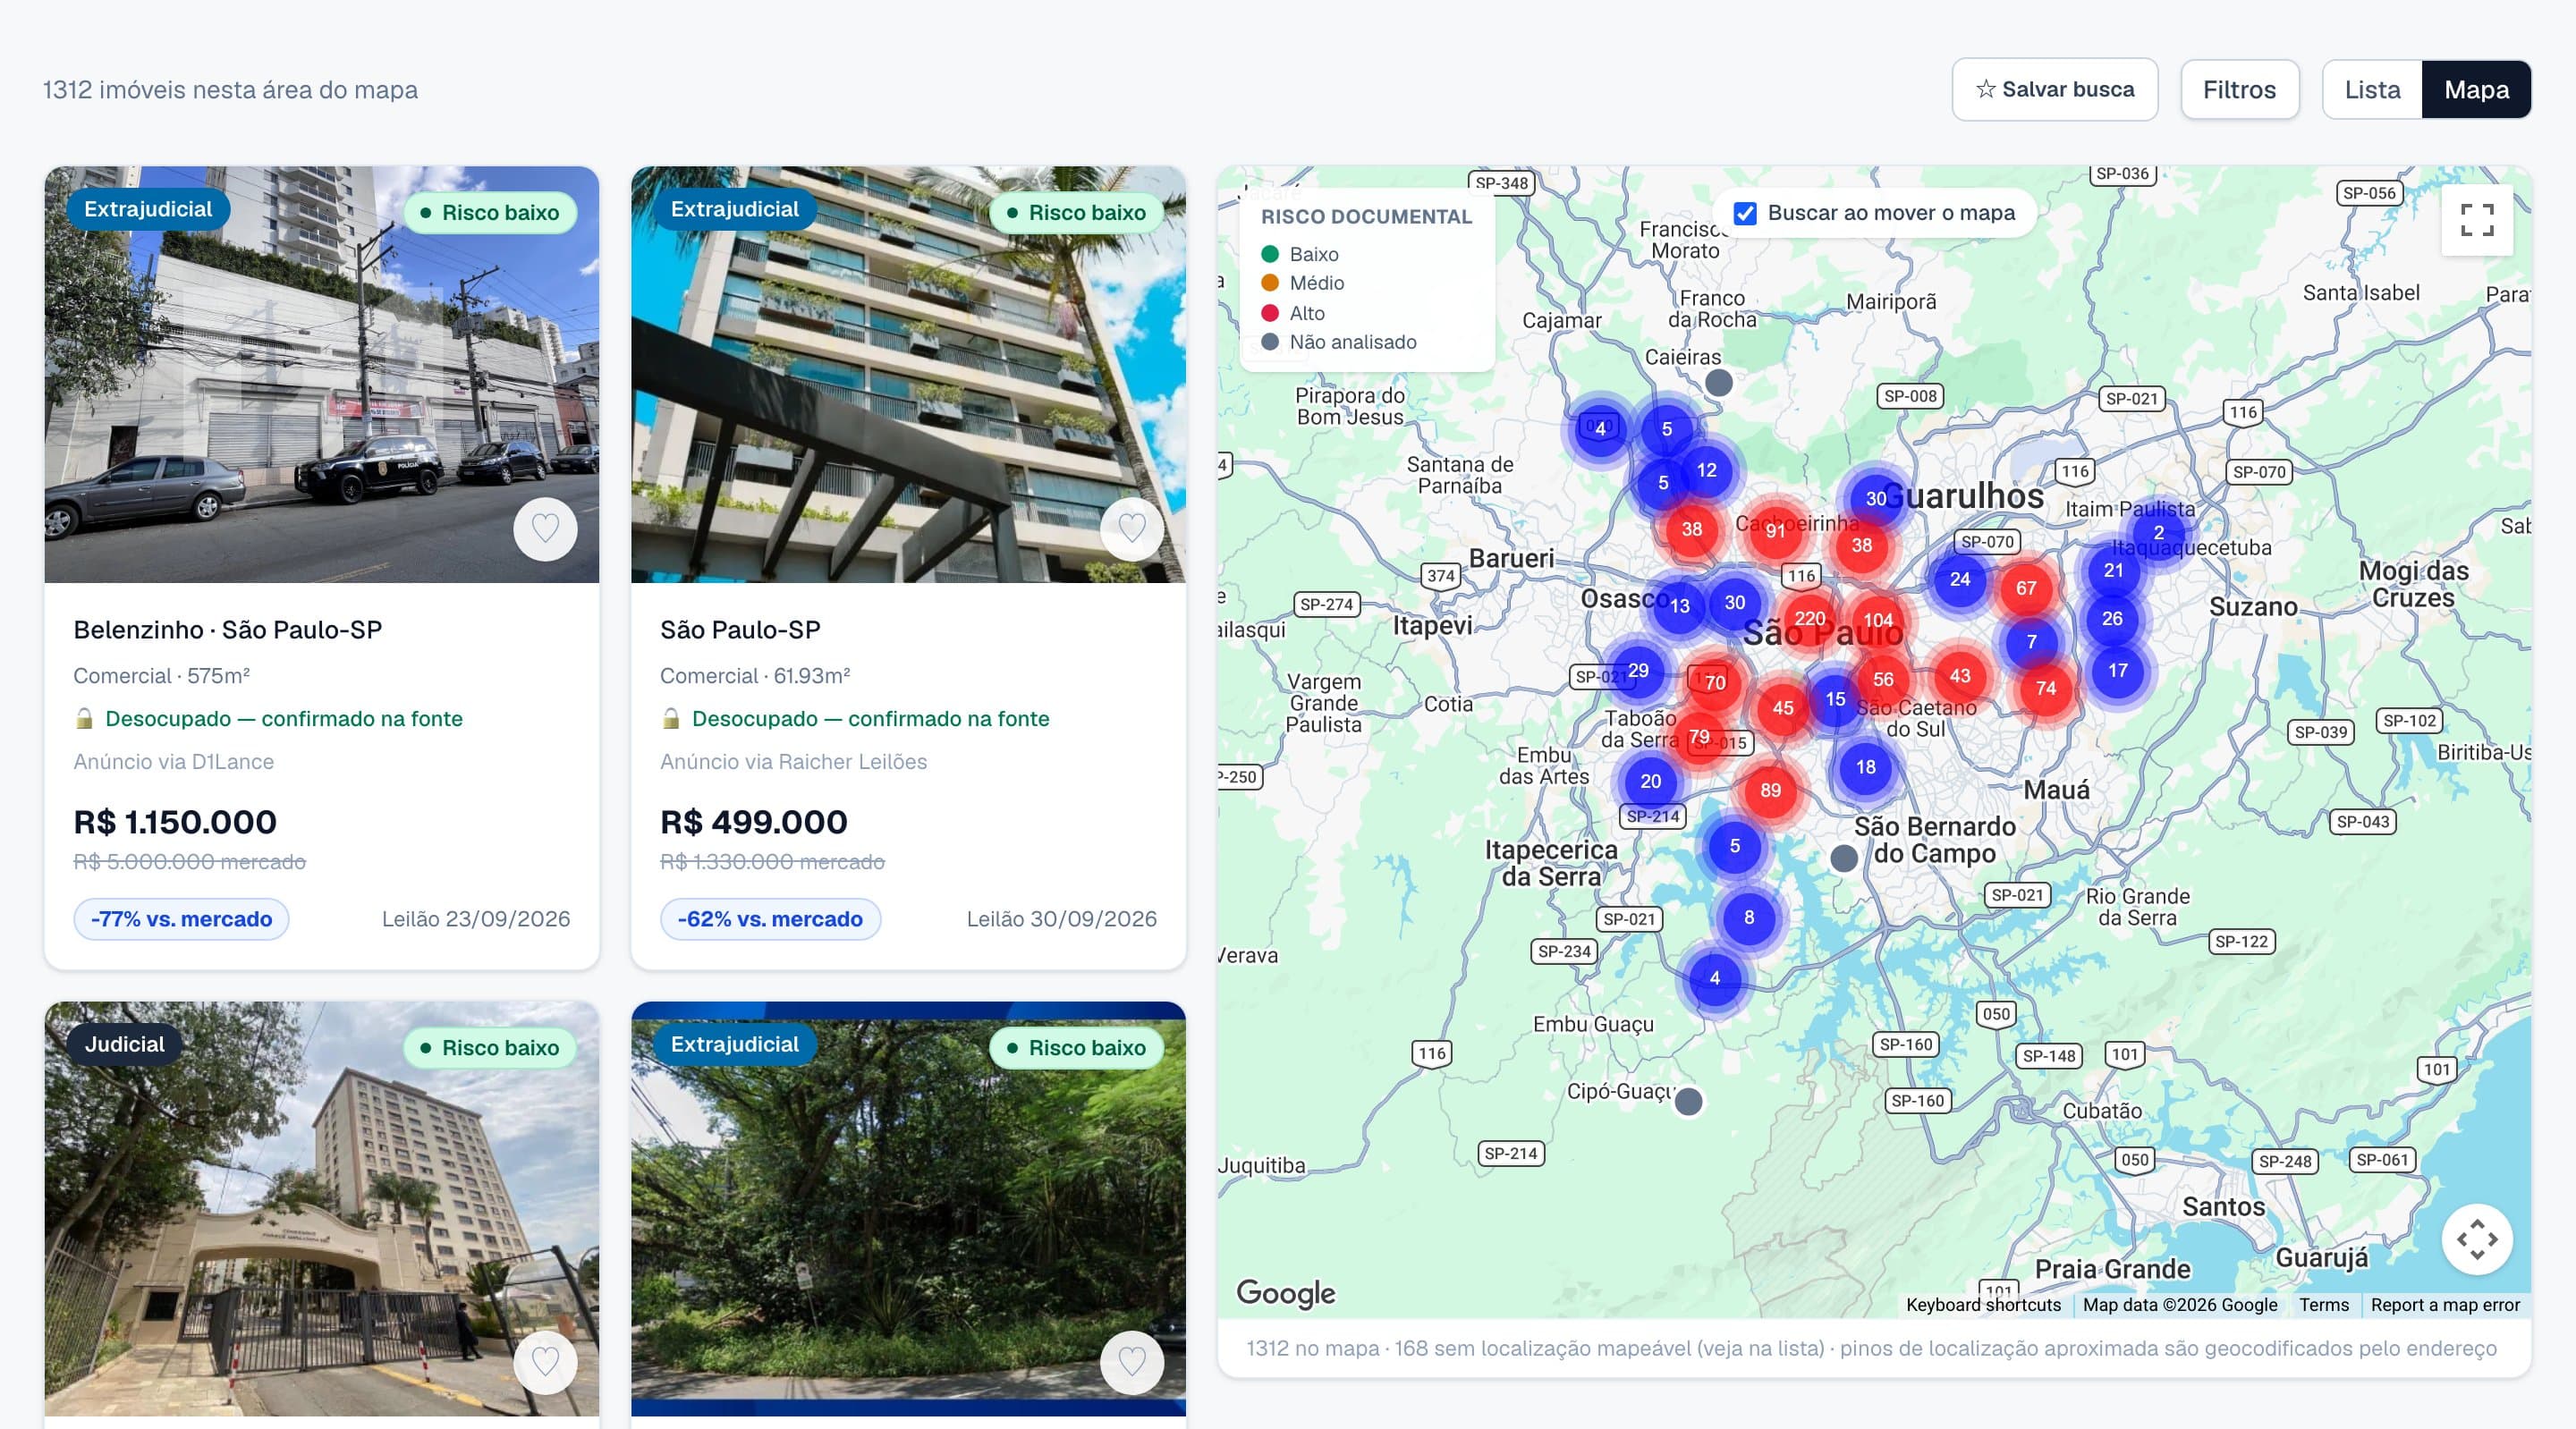2576x1429 pixels.
Task: Click Anúncio via D1Lance text
Action: [x=173, y=762]
